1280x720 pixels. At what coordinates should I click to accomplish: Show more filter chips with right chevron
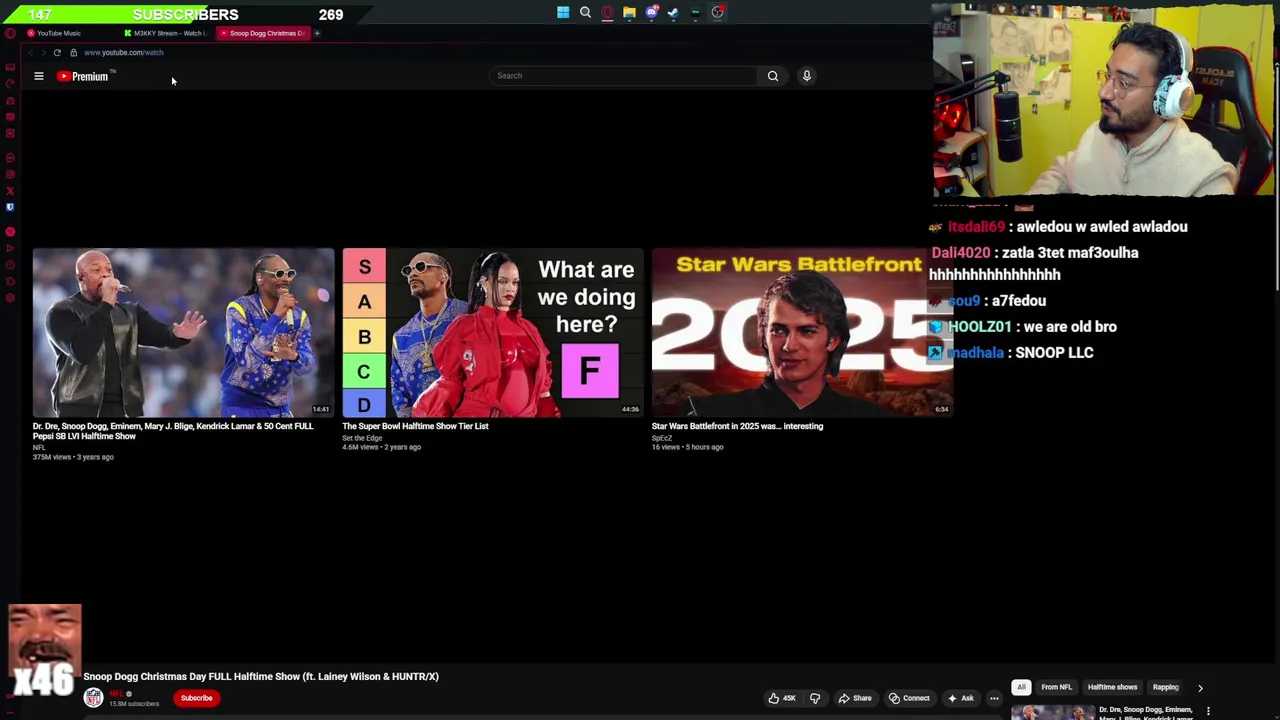(1200, 688)
